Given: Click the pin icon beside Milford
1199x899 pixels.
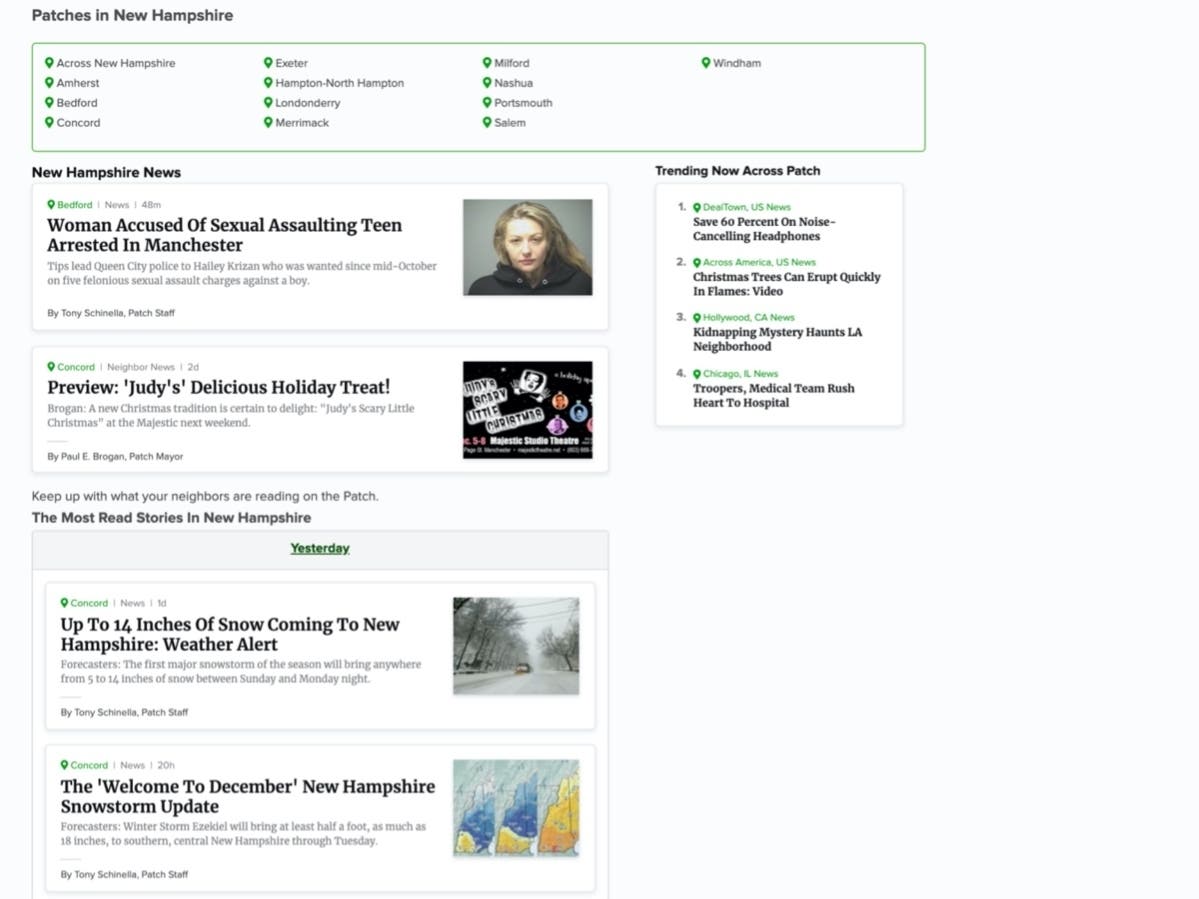Looking at the screenshot, I should [x=486, y=62].
